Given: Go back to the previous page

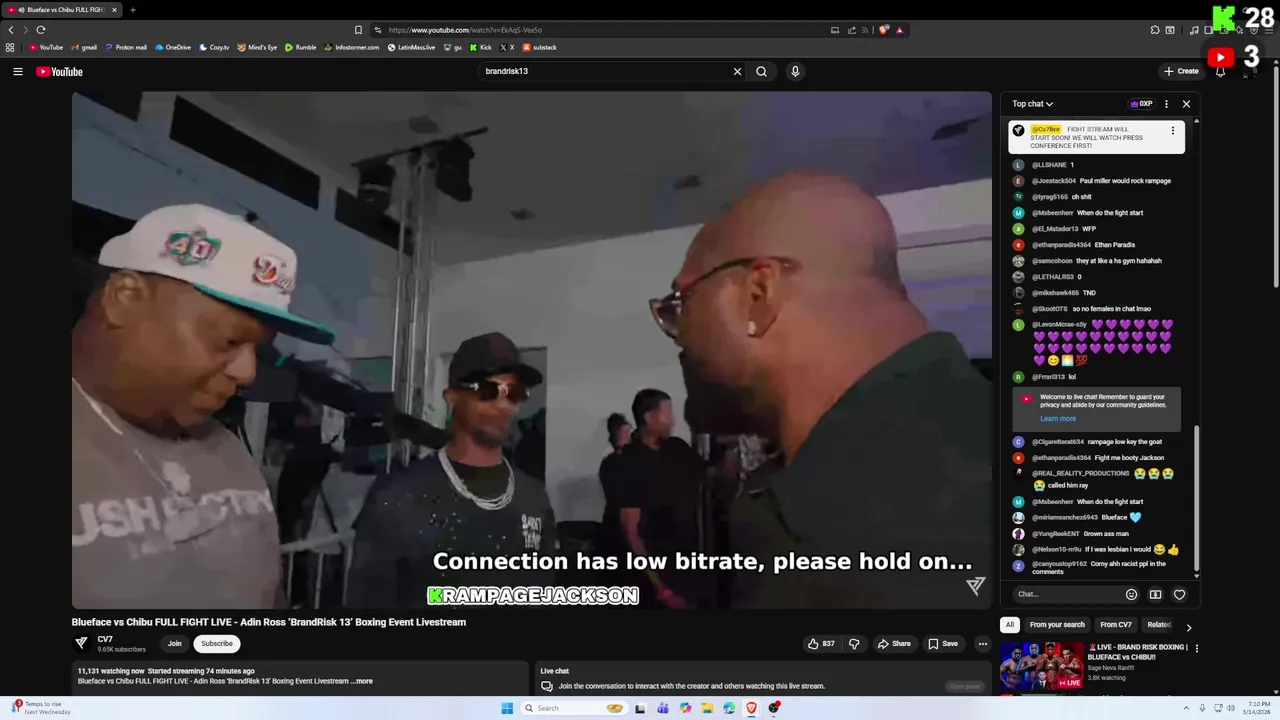Looking at the screenshot, I should pos(11,30).
